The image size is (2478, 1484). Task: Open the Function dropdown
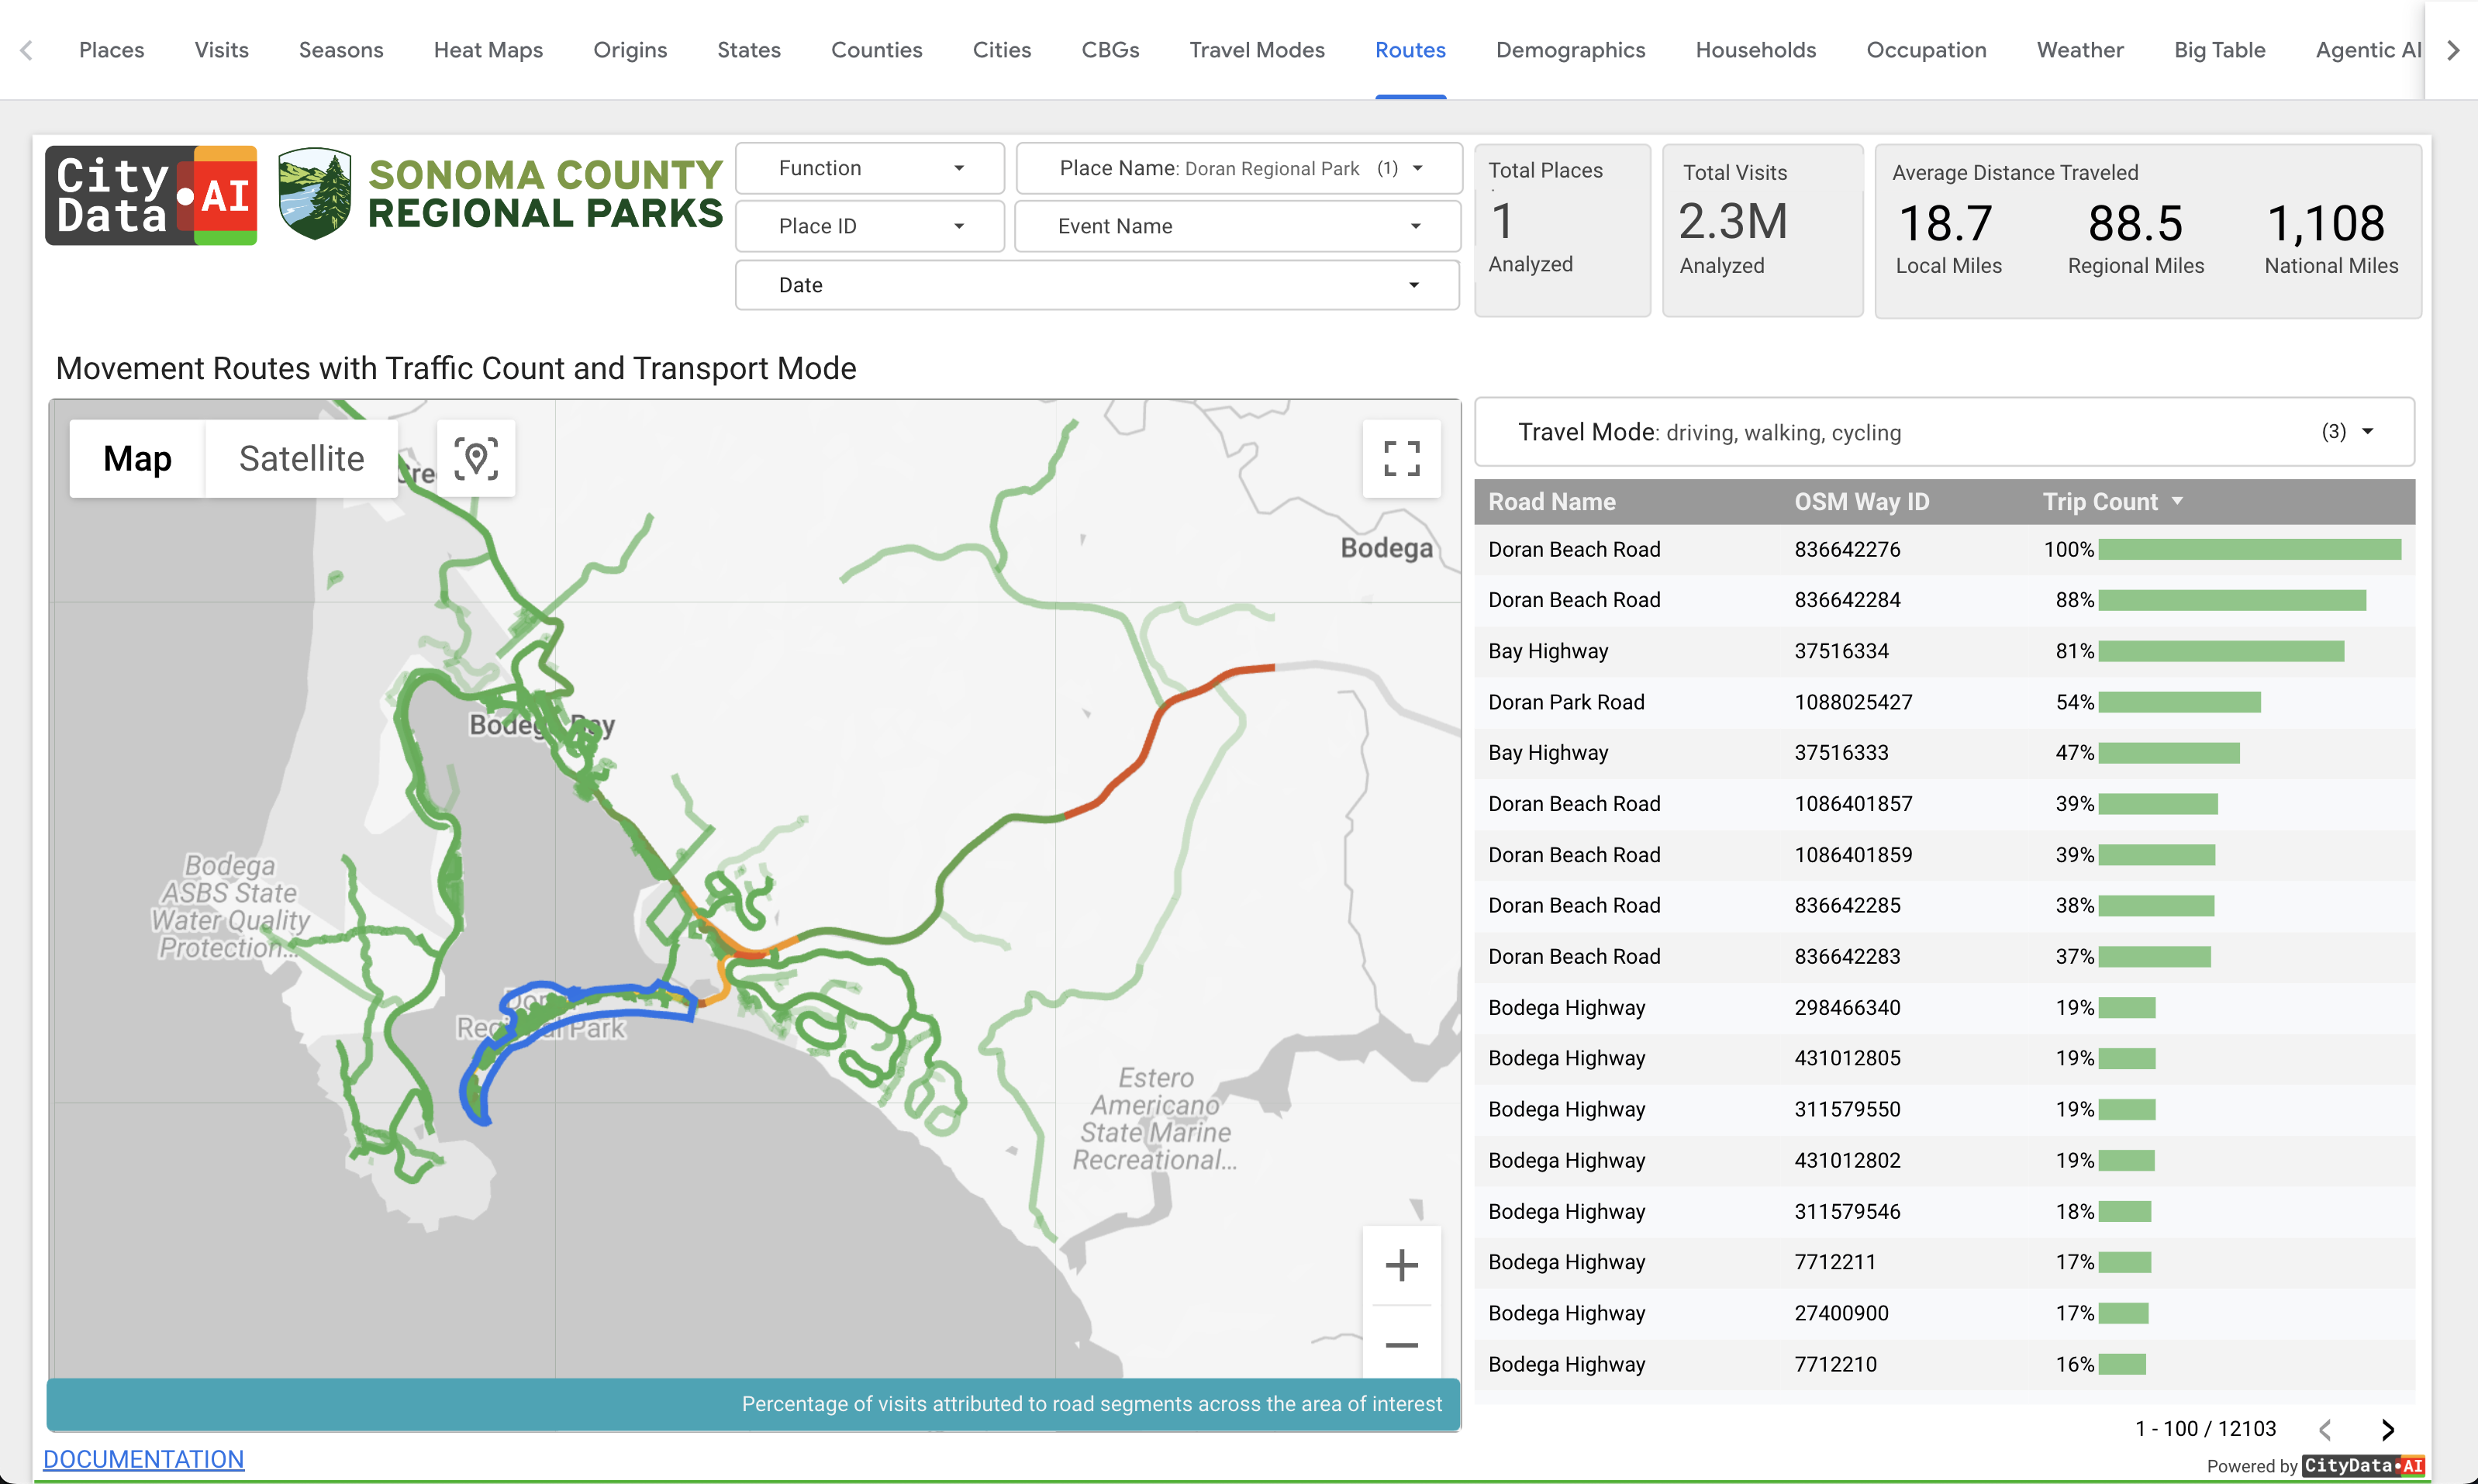point(870,168)
